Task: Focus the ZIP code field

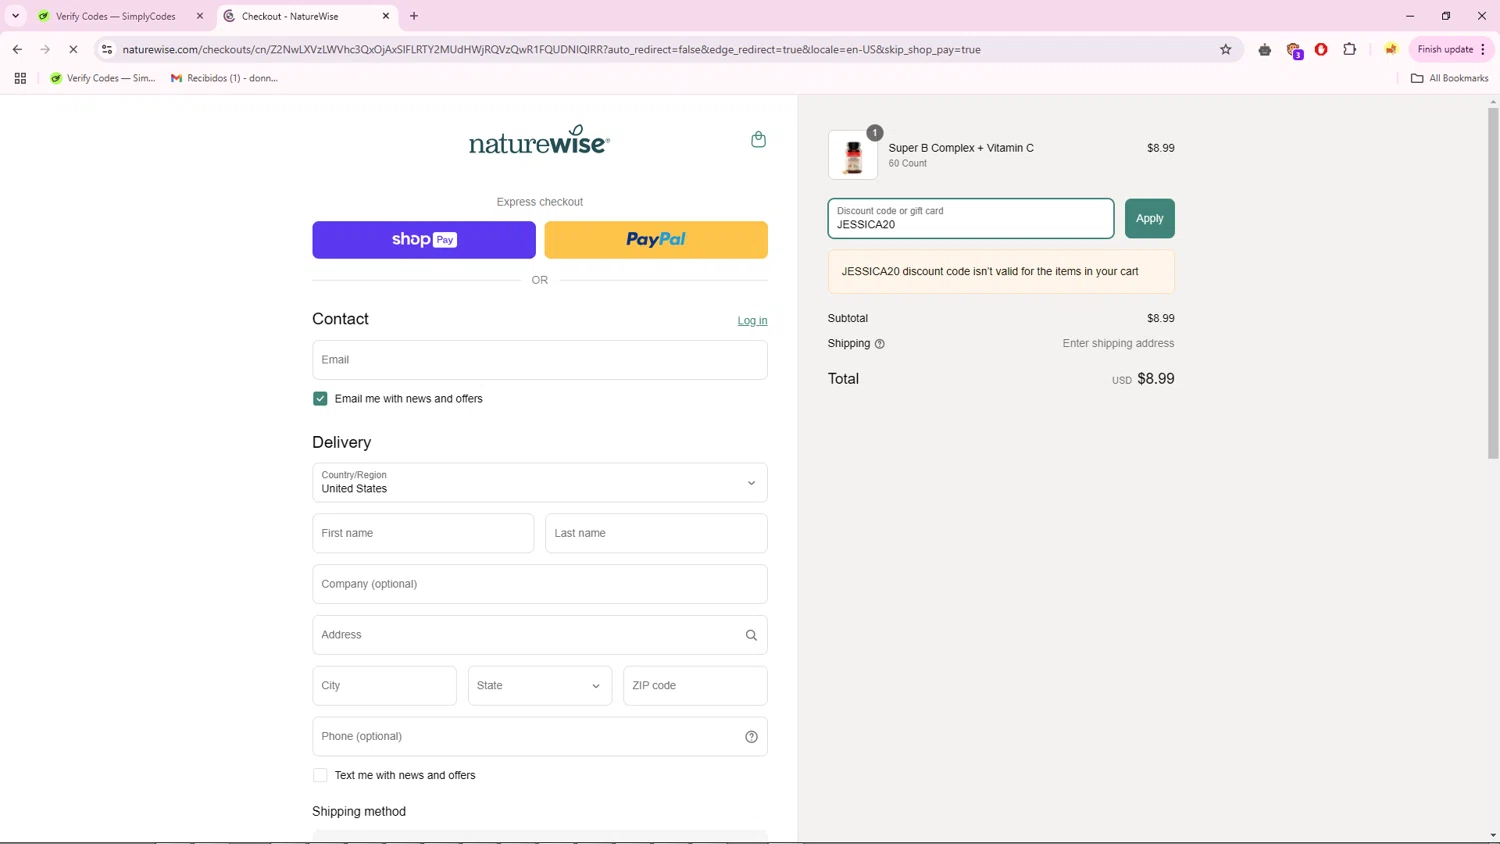Action: (695, 686)
